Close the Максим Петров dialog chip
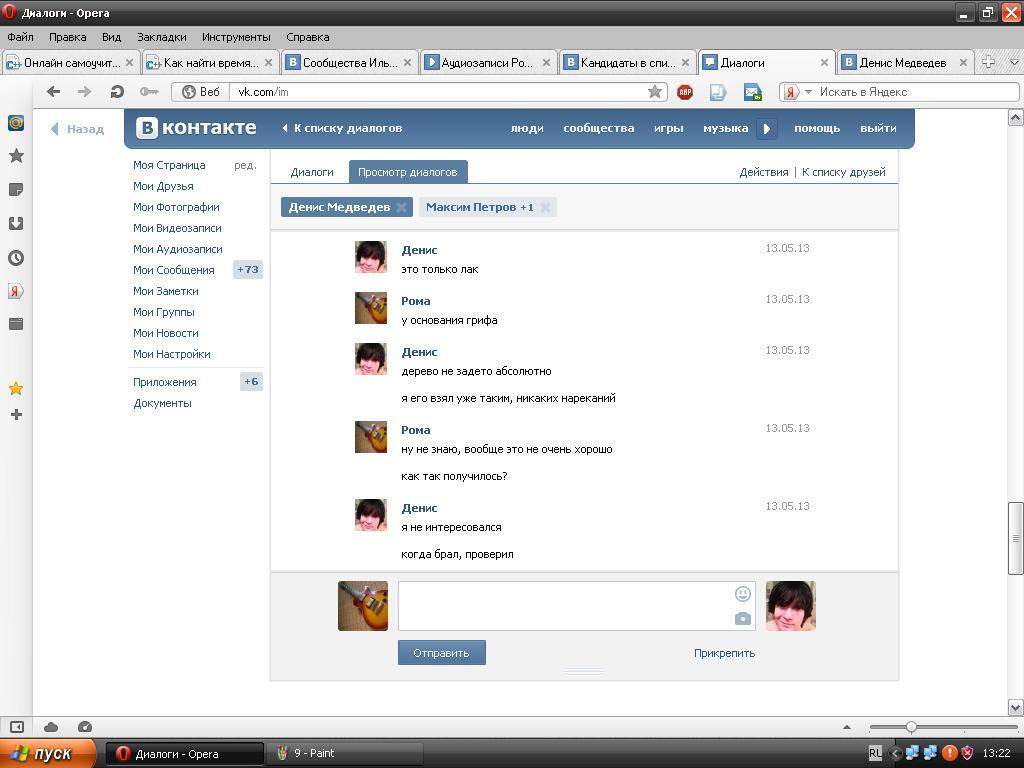Image resolution: width=1024 pixels, height=768 pixels. click(x=545, y=208)
